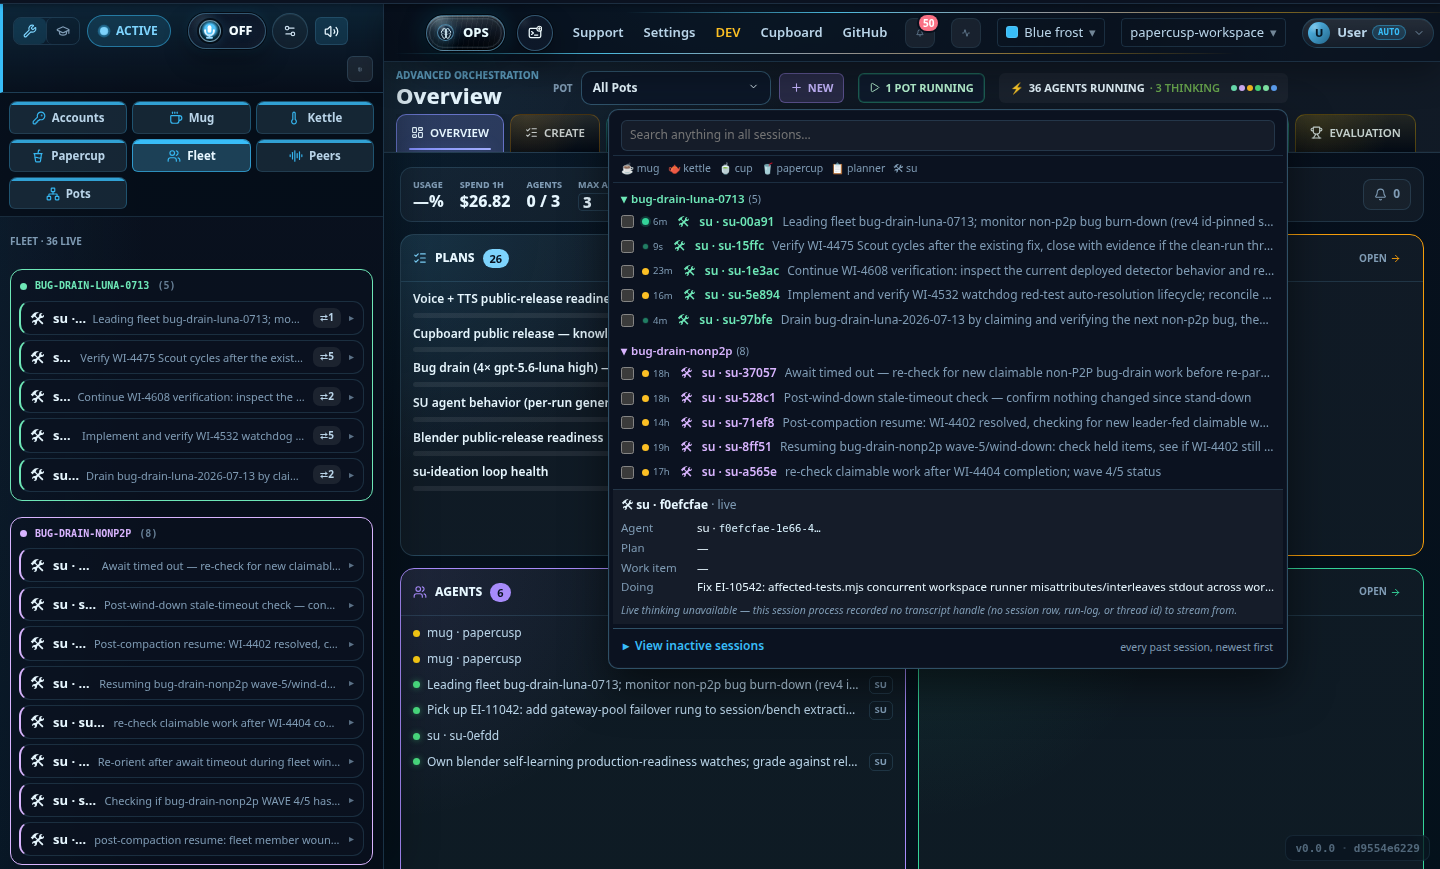Viewport: 1440px width, 869px height.
Task: Open the sliders settings icon beside OFF
Action: click(290, 31)
